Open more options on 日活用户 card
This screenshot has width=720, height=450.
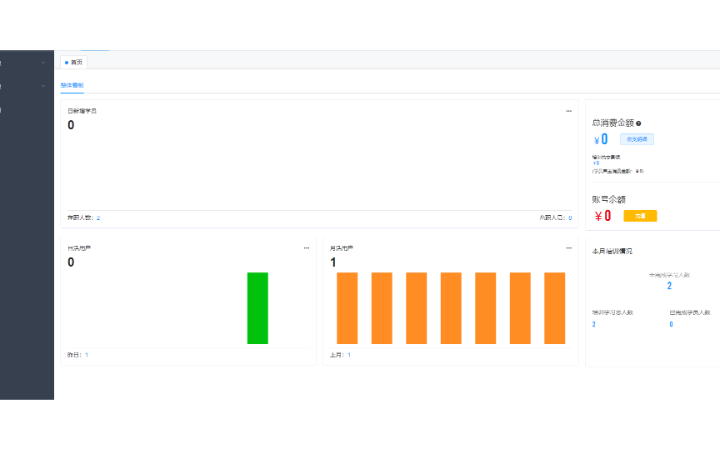tap(306, 248)
